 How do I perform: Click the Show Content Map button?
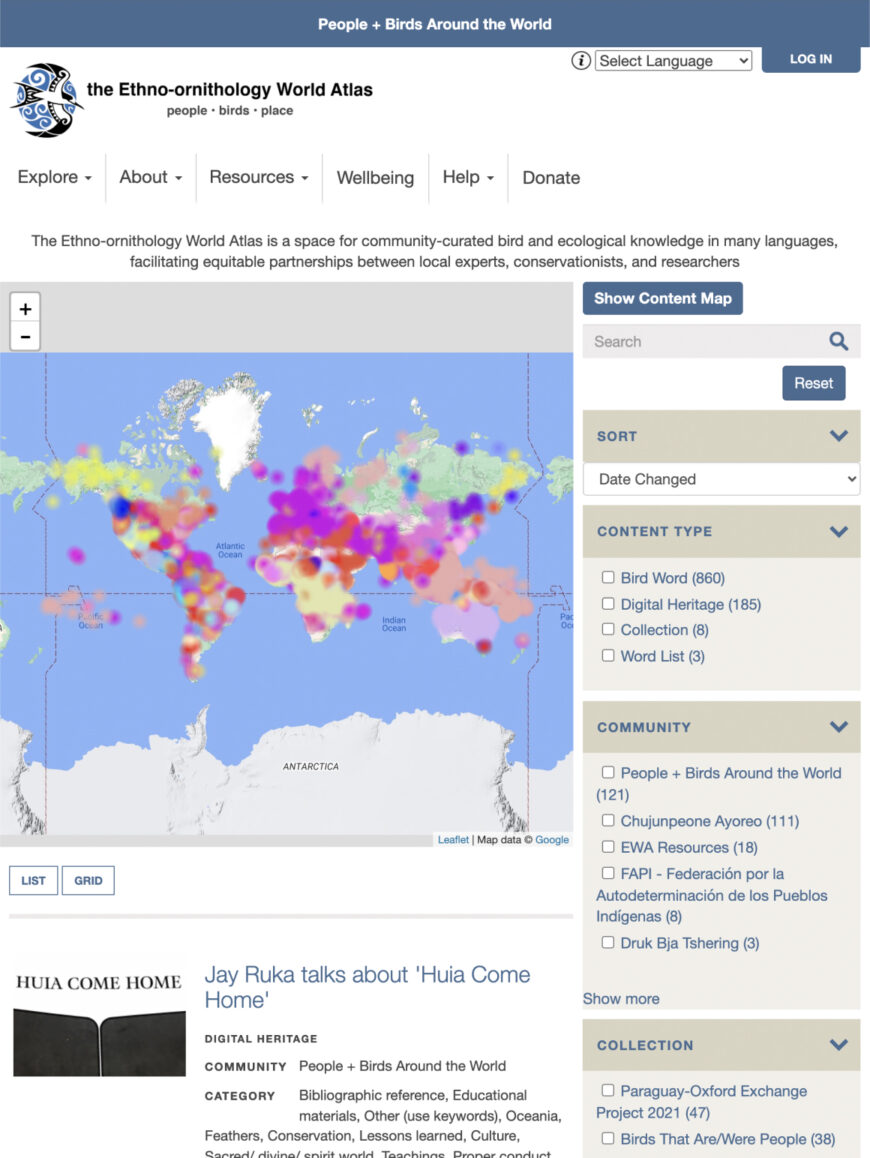pos(662,298)
